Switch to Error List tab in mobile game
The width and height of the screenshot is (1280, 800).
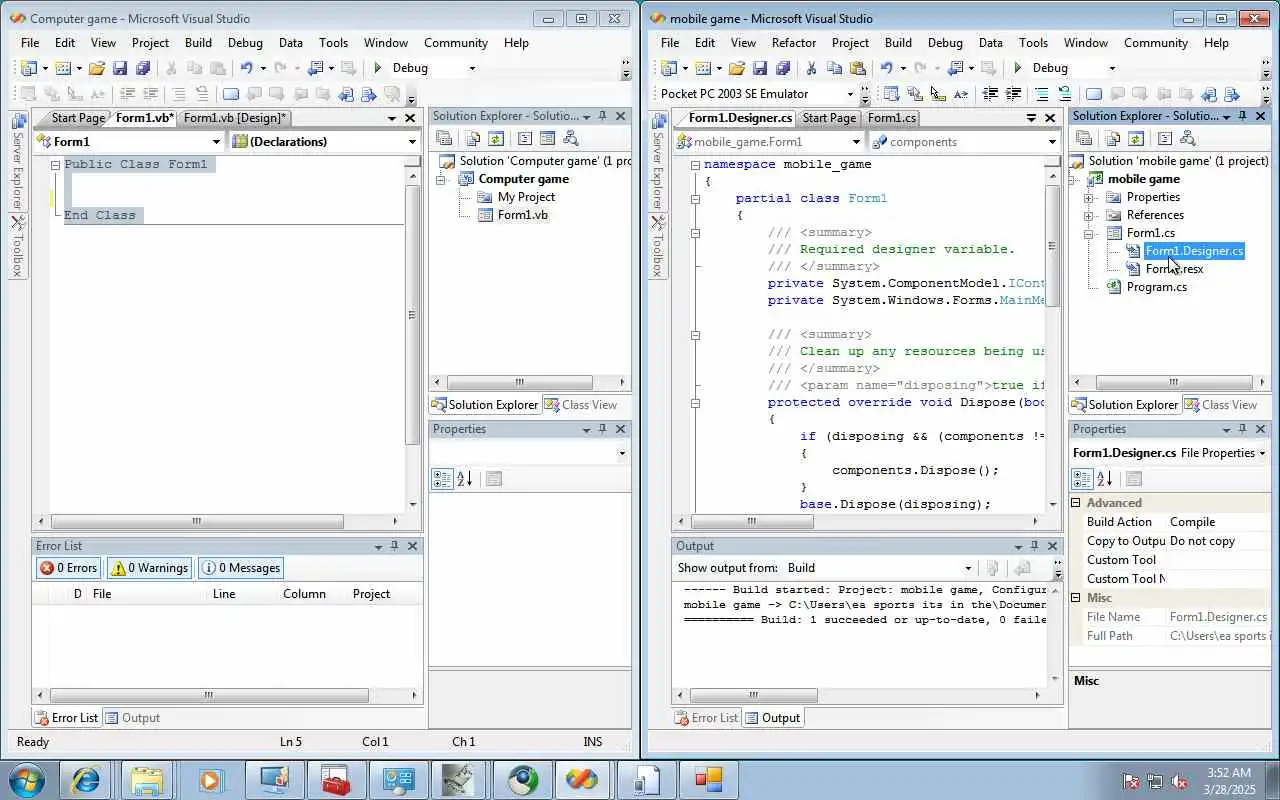pos(708,718)
